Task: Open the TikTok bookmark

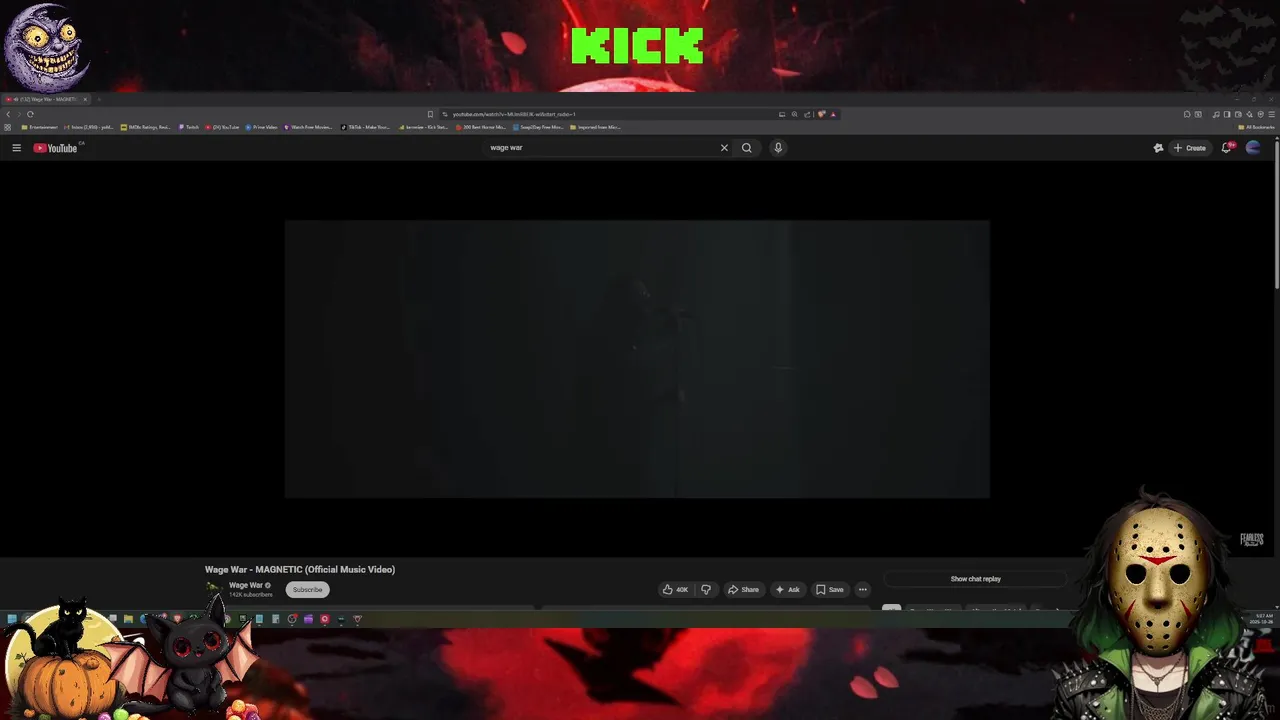Action: click(x=365, y=127)
